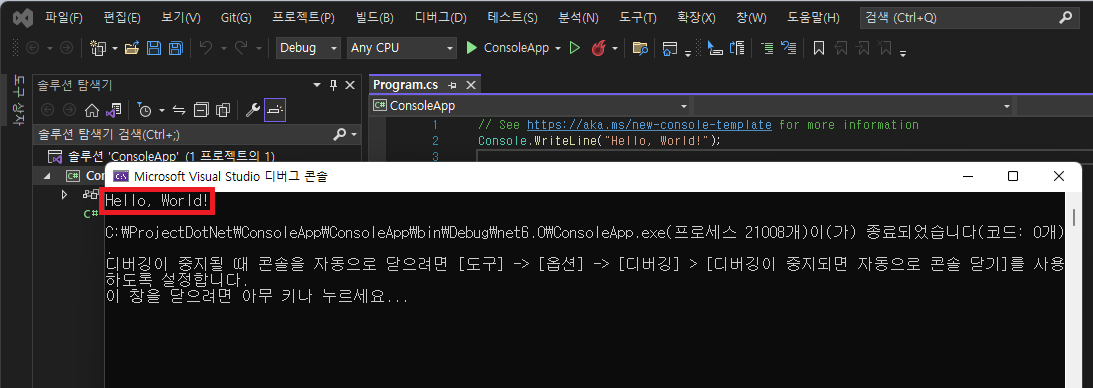Open the aka.ms new-console-template link

pyautogui.click(x=649, y=125)
